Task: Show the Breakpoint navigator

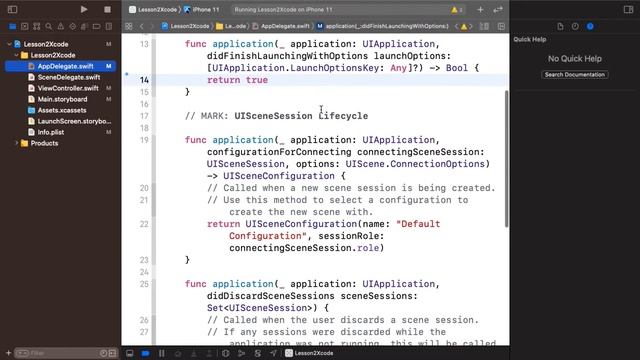Action: [96, 27]
